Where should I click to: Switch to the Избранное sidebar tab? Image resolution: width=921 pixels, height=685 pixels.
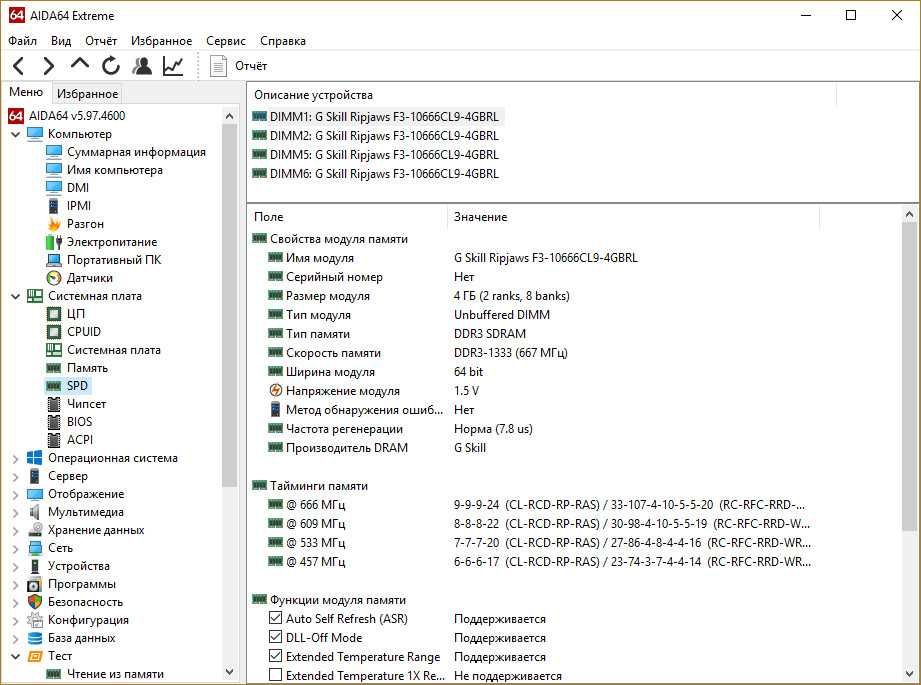pos(88,94)
